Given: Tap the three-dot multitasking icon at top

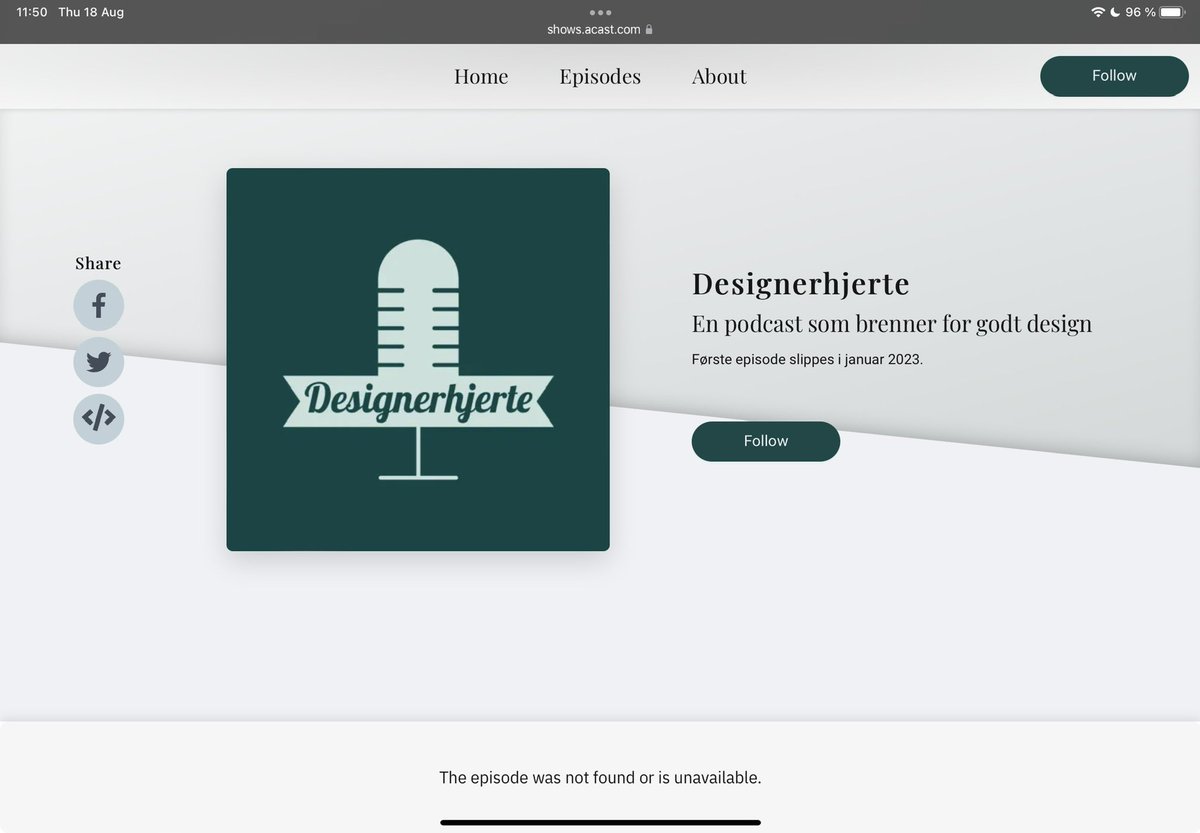Looking at the screenshot, I should click(600, 12).
